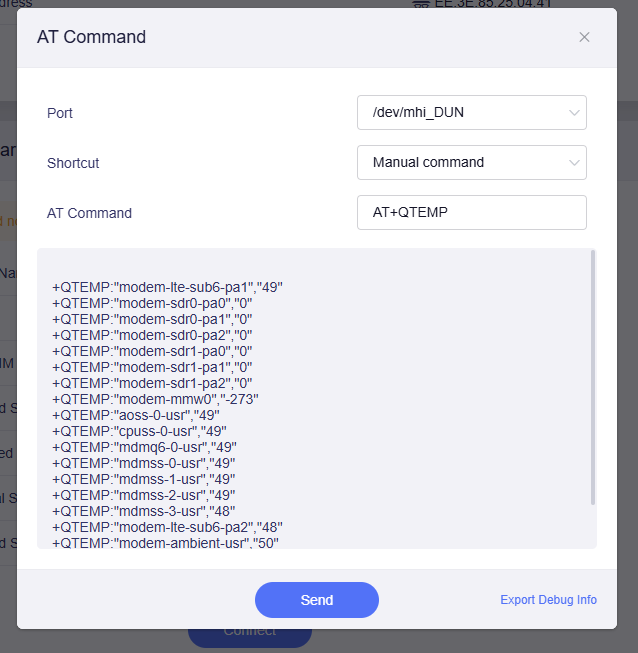The height and width of the screenshot is (653, 638).
Task: Click the Port dropdown chevron arrow
Action: [574, 113]
